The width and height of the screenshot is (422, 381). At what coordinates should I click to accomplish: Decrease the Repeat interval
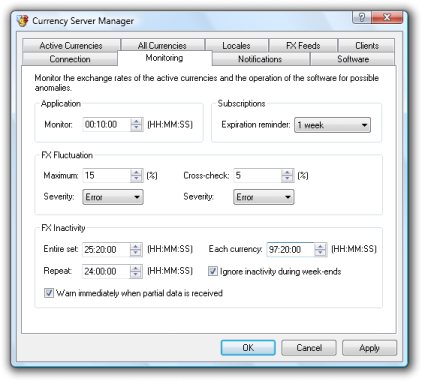[136, 275]
